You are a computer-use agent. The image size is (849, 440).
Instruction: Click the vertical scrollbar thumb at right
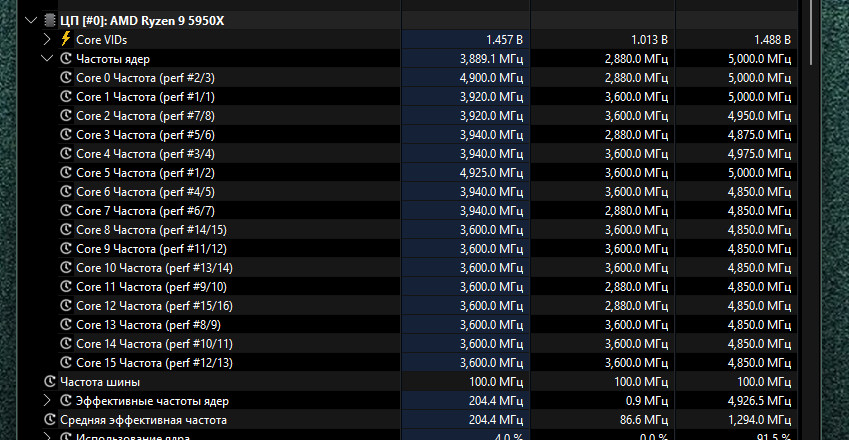coord(812,32)
